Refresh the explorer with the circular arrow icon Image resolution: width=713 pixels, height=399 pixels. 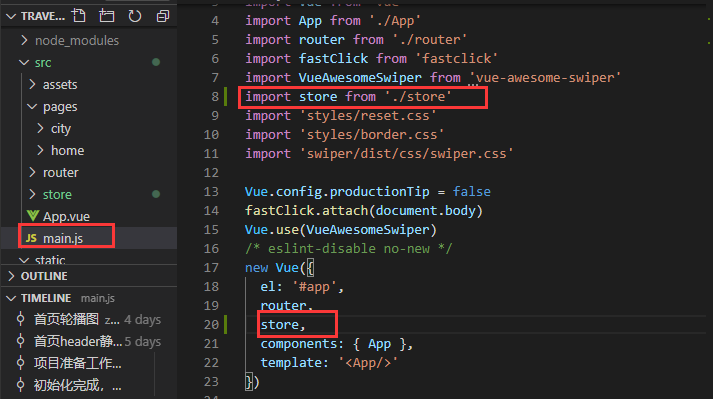coord(135,16)
